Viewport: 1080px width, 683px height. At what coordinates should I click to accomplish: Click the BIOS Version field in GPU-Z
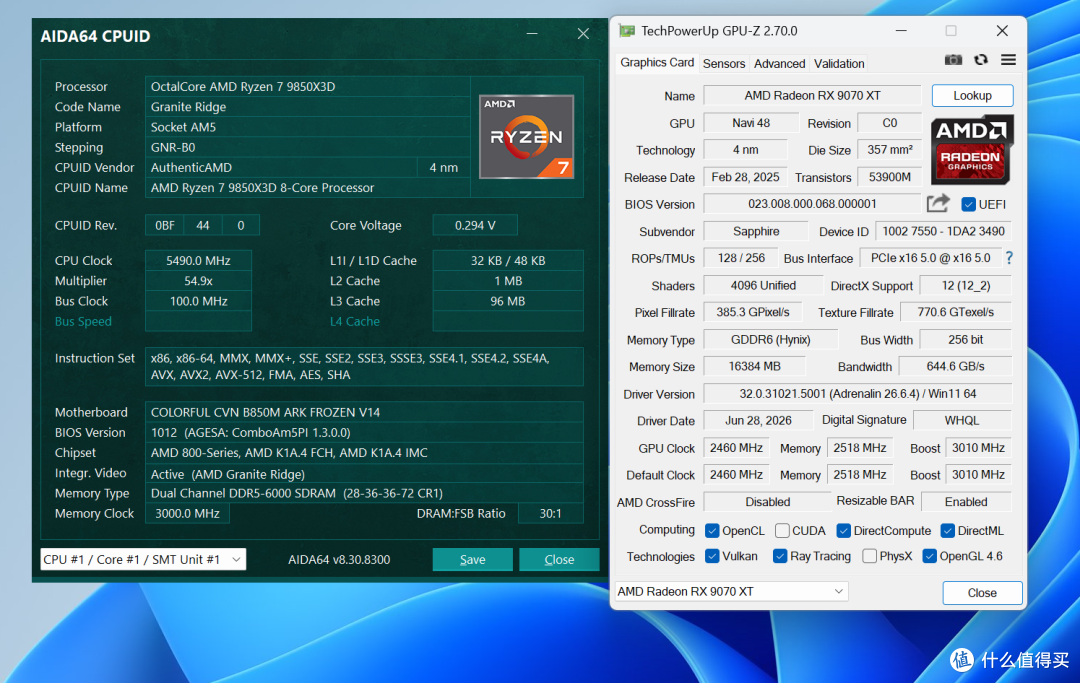click(812, 204)
